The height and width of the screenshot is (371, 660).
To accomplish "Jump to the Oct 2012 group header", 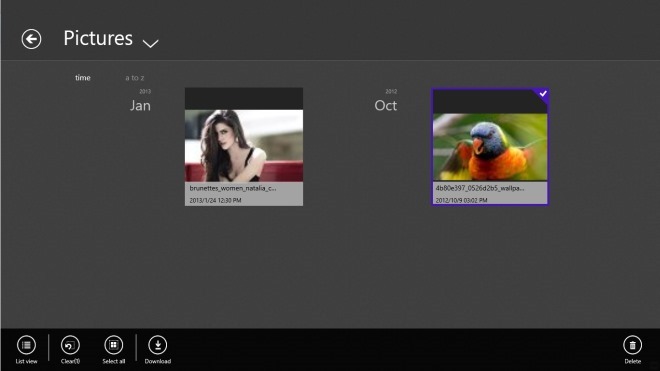I will pos(386,101).
